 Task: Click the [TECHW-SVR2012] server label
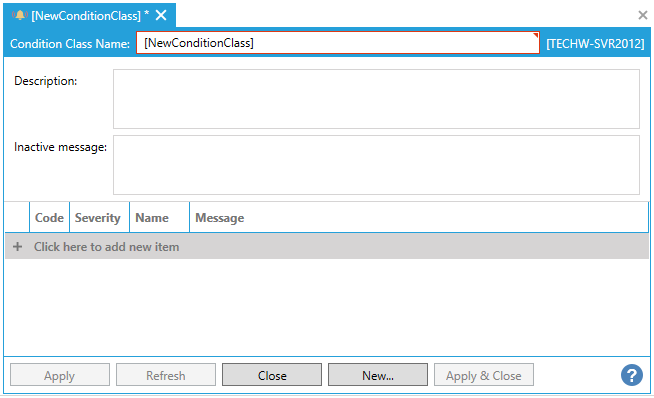click(595, 43)
